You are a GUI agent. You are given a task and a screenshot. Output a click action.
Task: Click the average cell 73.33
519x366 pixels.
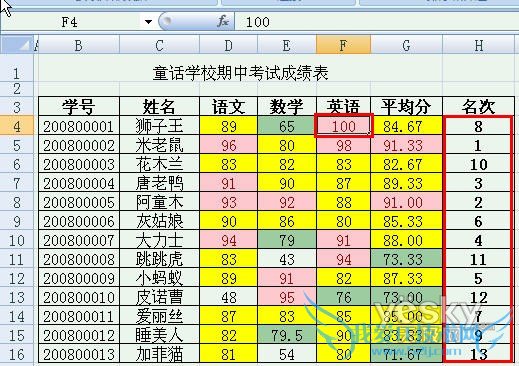click(406, 259)
